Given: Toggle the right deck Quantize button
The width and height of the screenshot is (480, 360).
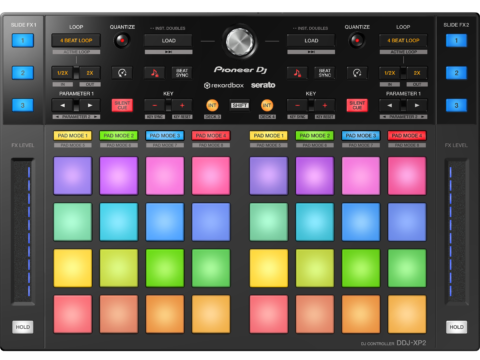Looking at the screenshot, I should pyautogui.click(x=357, y=41).
